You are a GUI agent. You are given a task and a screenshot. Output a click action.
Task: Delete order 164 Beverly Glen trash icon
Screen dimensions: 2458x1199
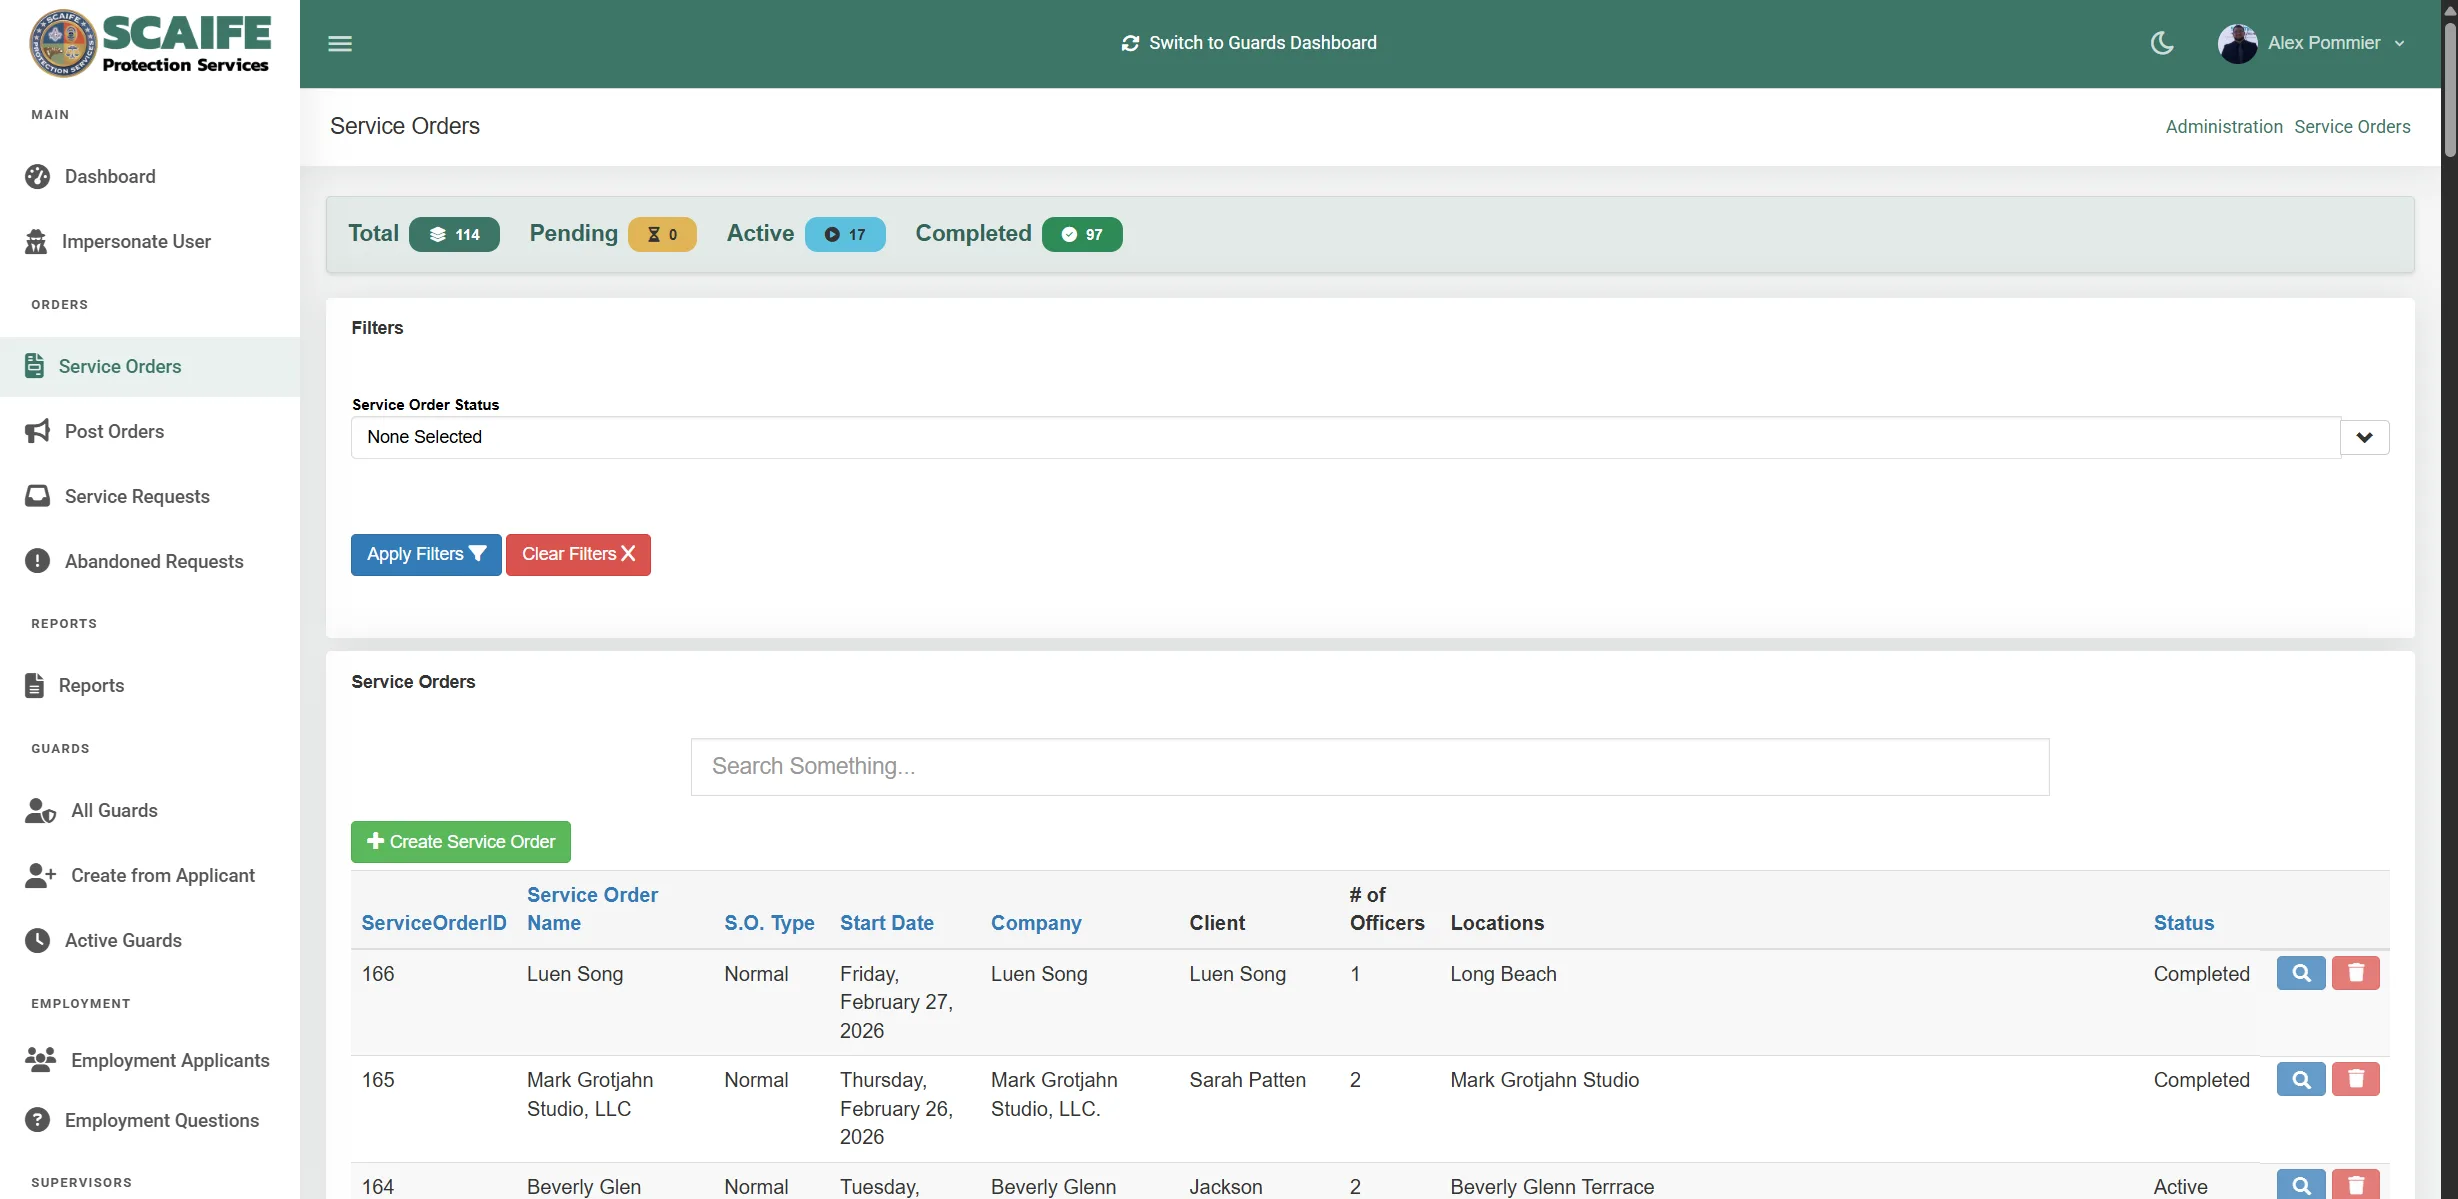[x=2356, y=1185]
